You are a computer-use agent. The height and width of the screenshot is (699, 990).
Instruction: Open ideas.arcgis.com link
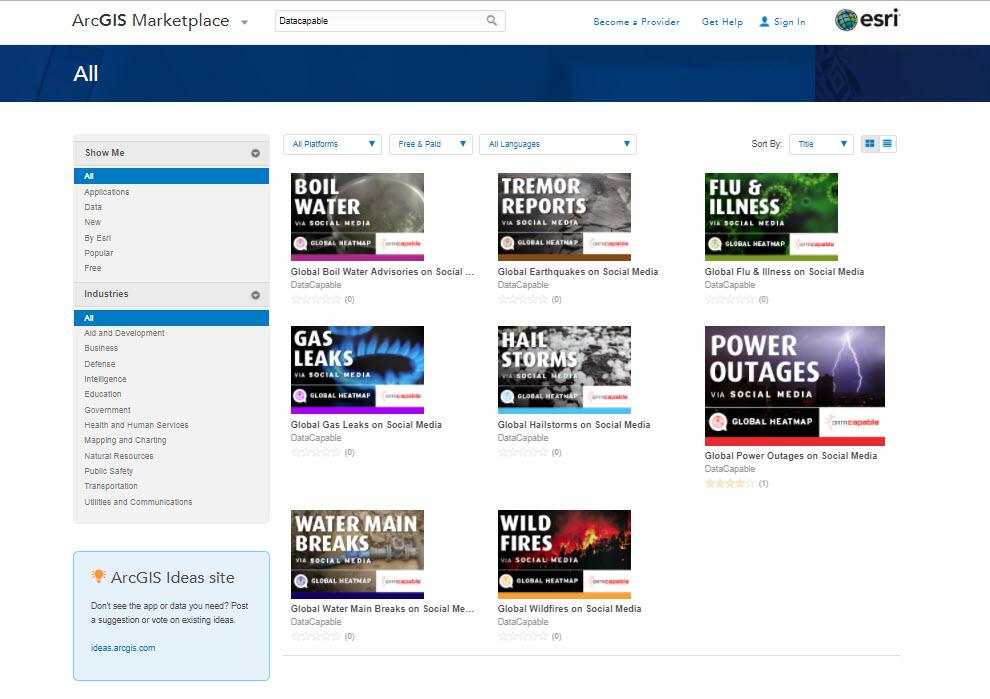click(x=123, y=648)
